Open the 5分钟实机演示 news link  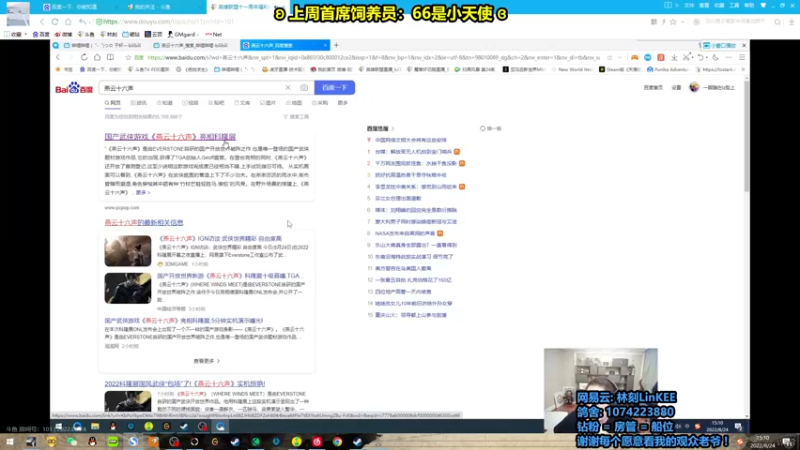[x=184, y=320]
